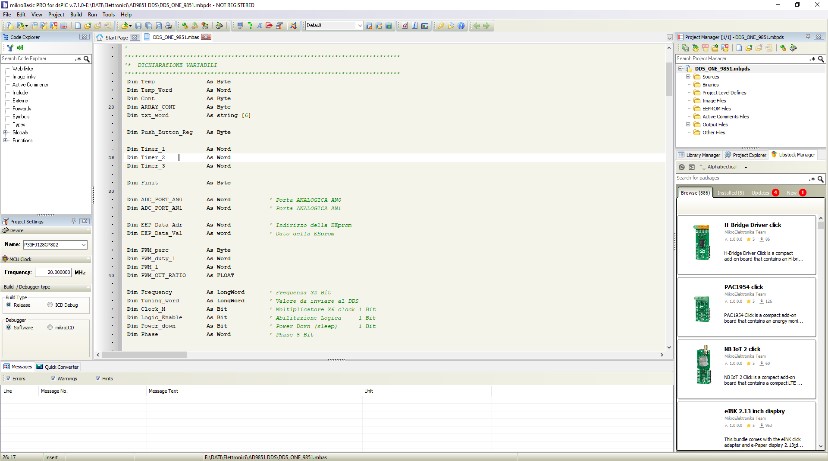
Task: Toggle the Warnings messages checkbox
Action: (x=53, y=378)
